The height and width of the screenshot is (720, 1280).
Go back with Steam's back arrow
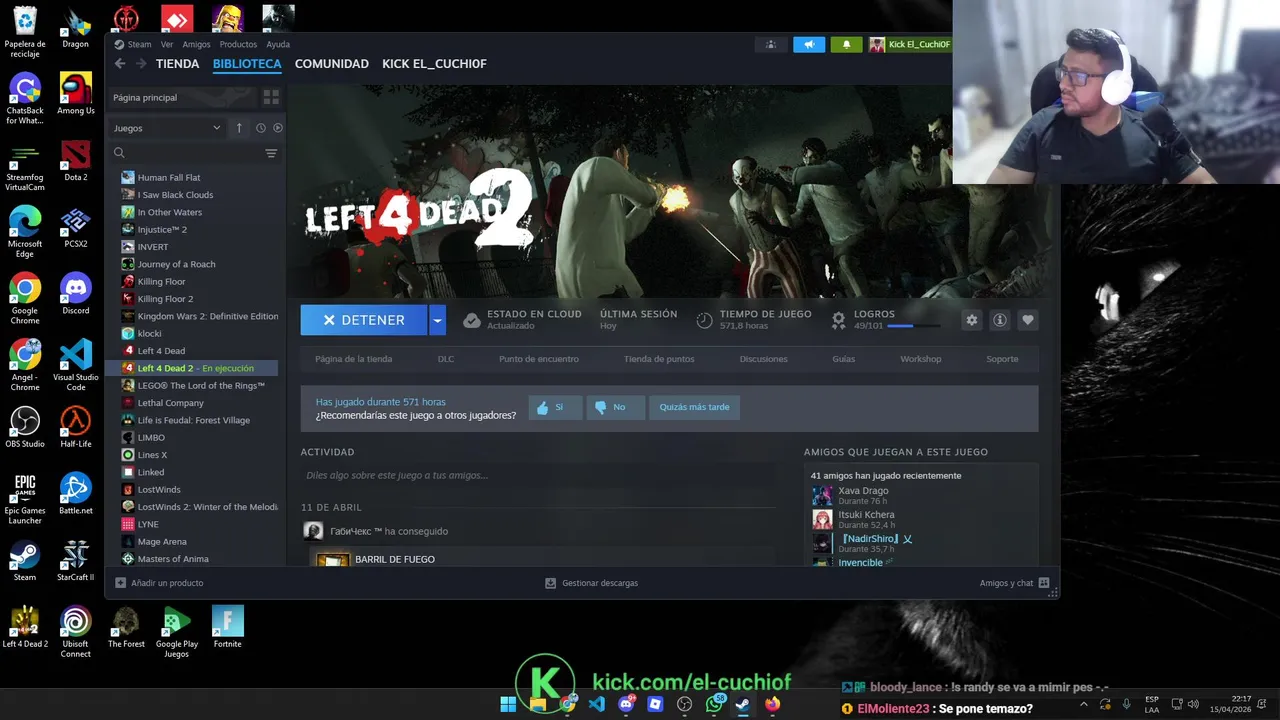pos(120,63)
